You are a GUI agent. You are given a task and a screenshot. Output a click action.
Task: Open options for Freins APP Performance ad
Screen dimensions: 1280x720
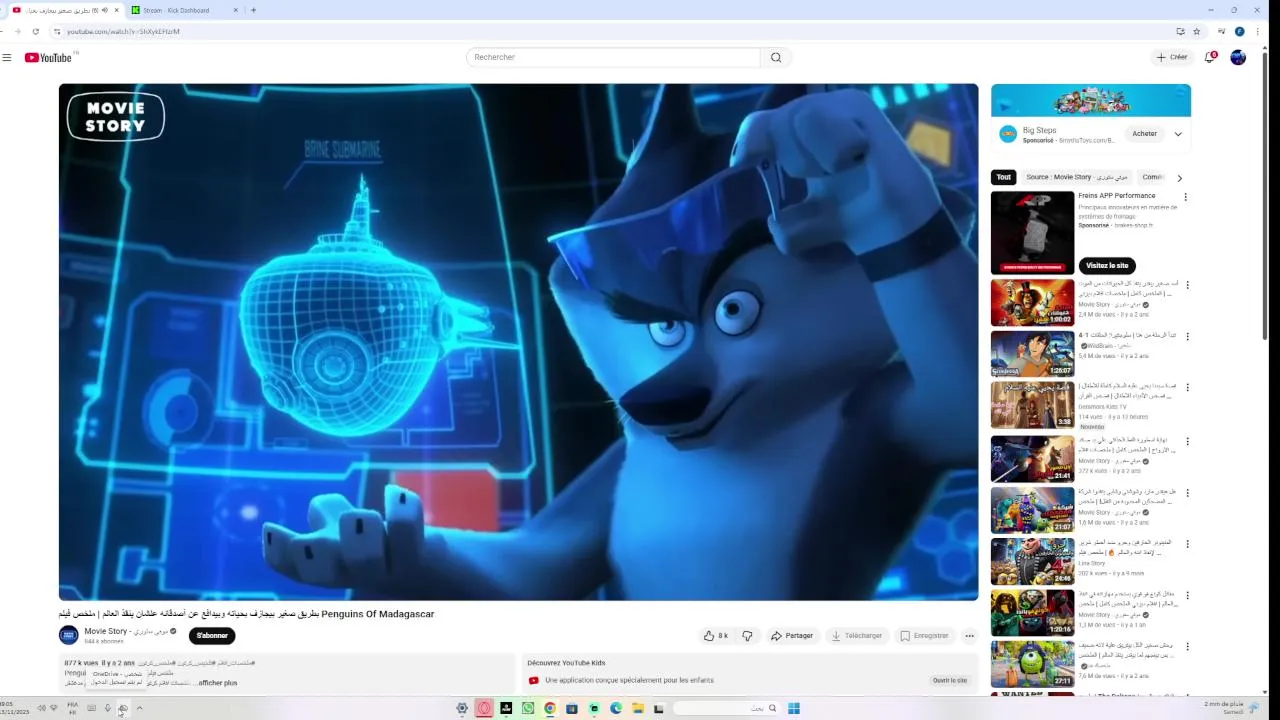pos(1185,197)
